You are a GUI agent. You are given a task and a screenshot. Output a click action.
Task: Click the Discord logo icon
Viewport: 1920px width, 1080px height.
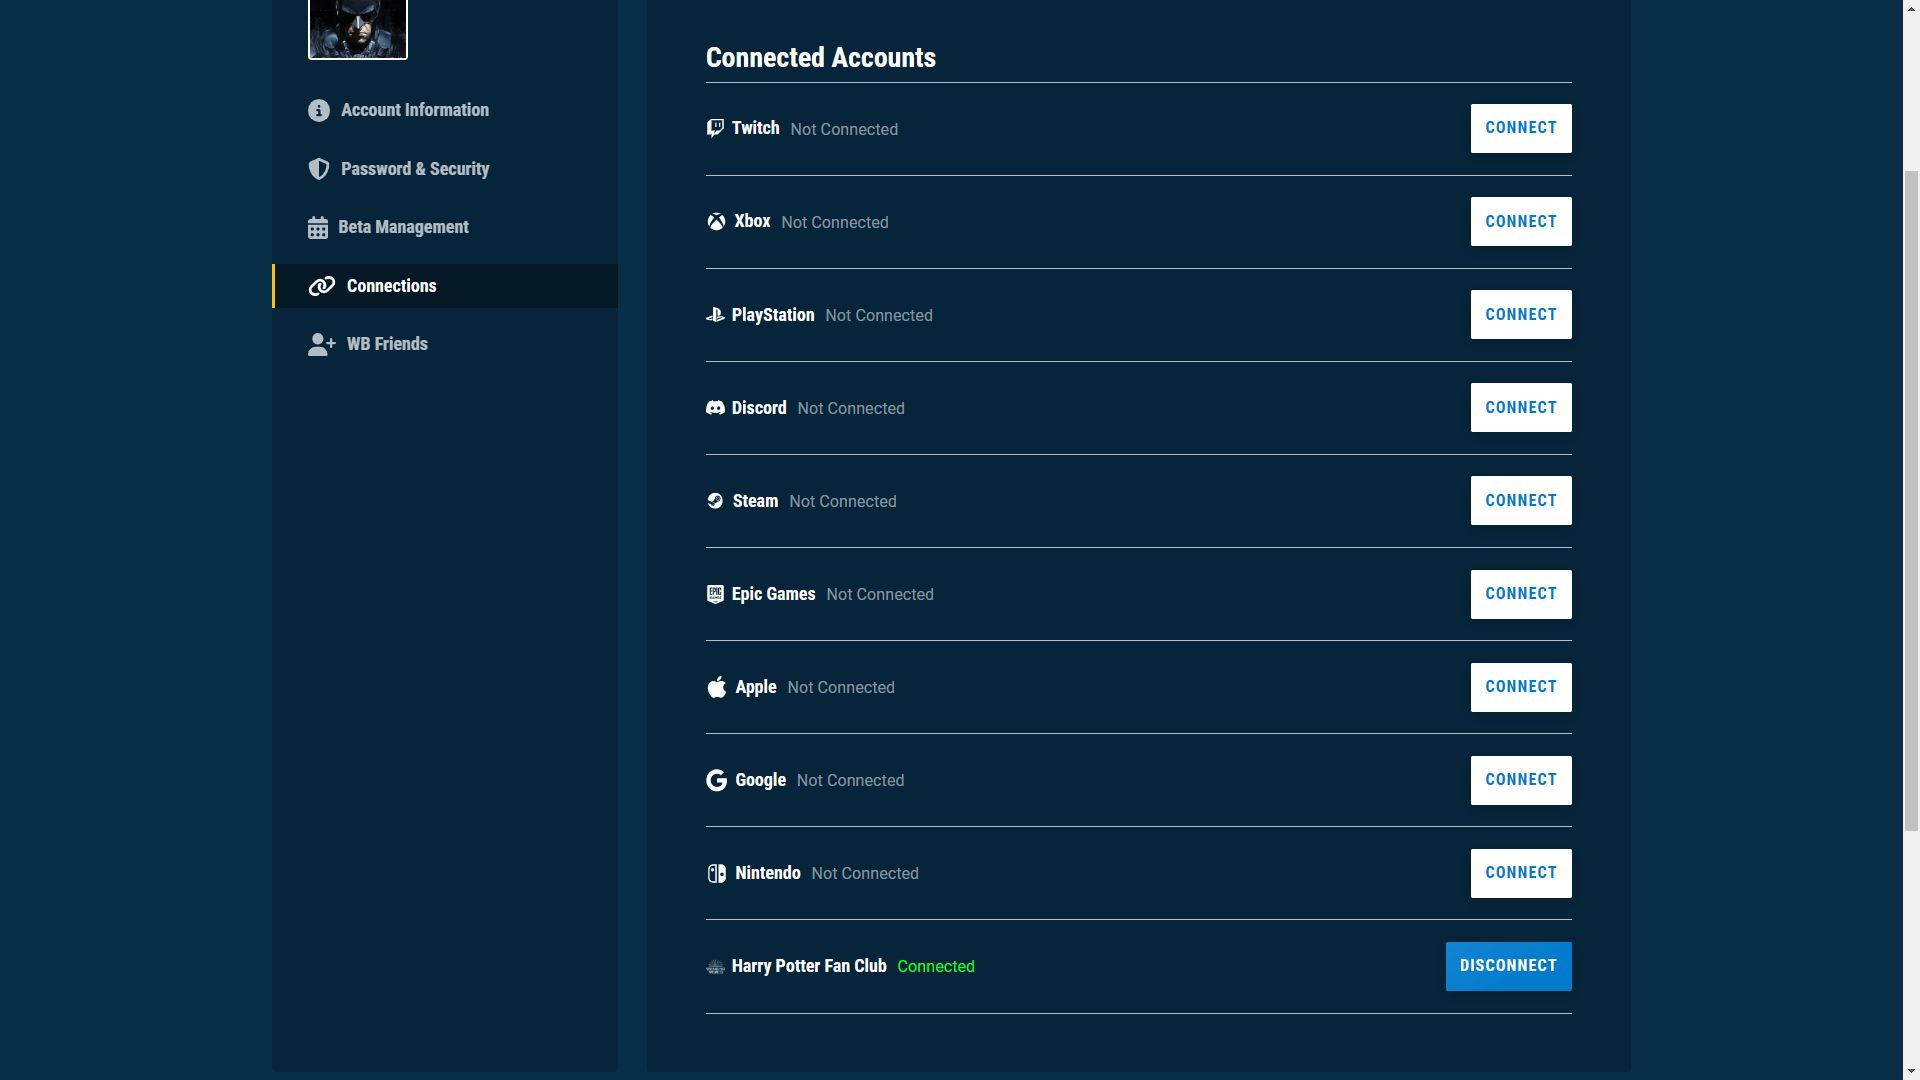click(715, 408)
